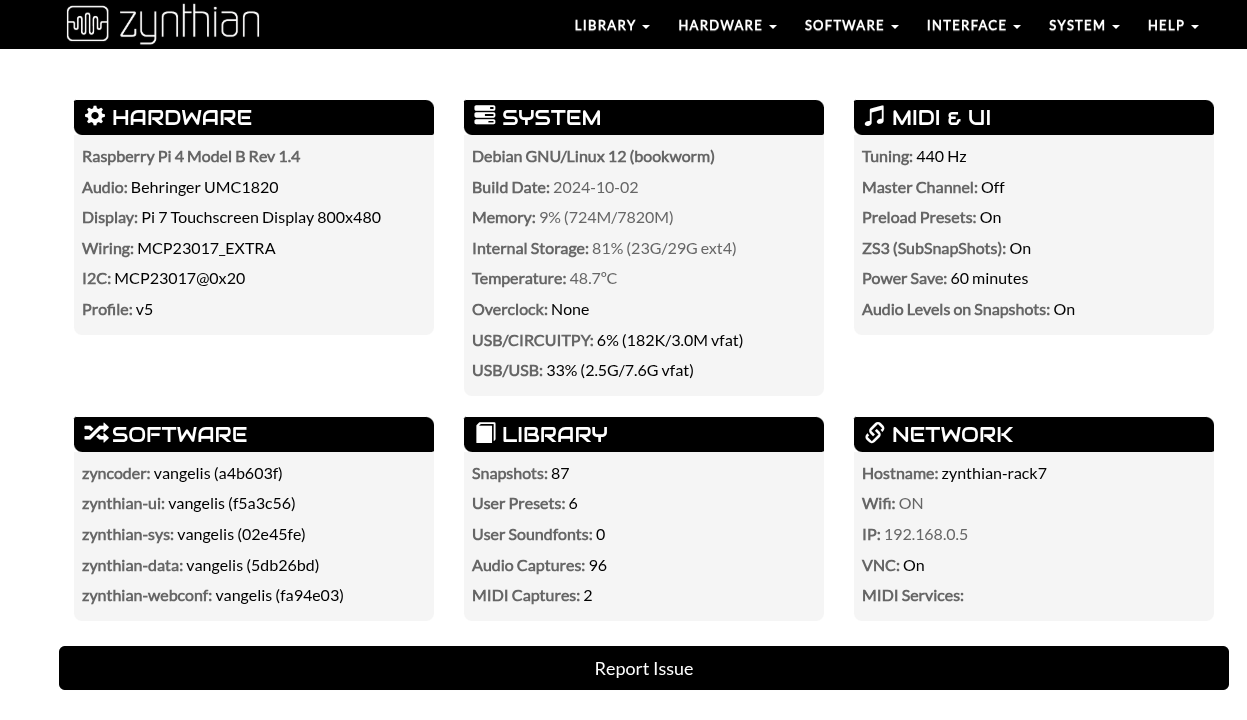This screenshot has height=720, width=1247.
Task: Open the INTERFACE dropdown menu
Action: tap(973, 25)
